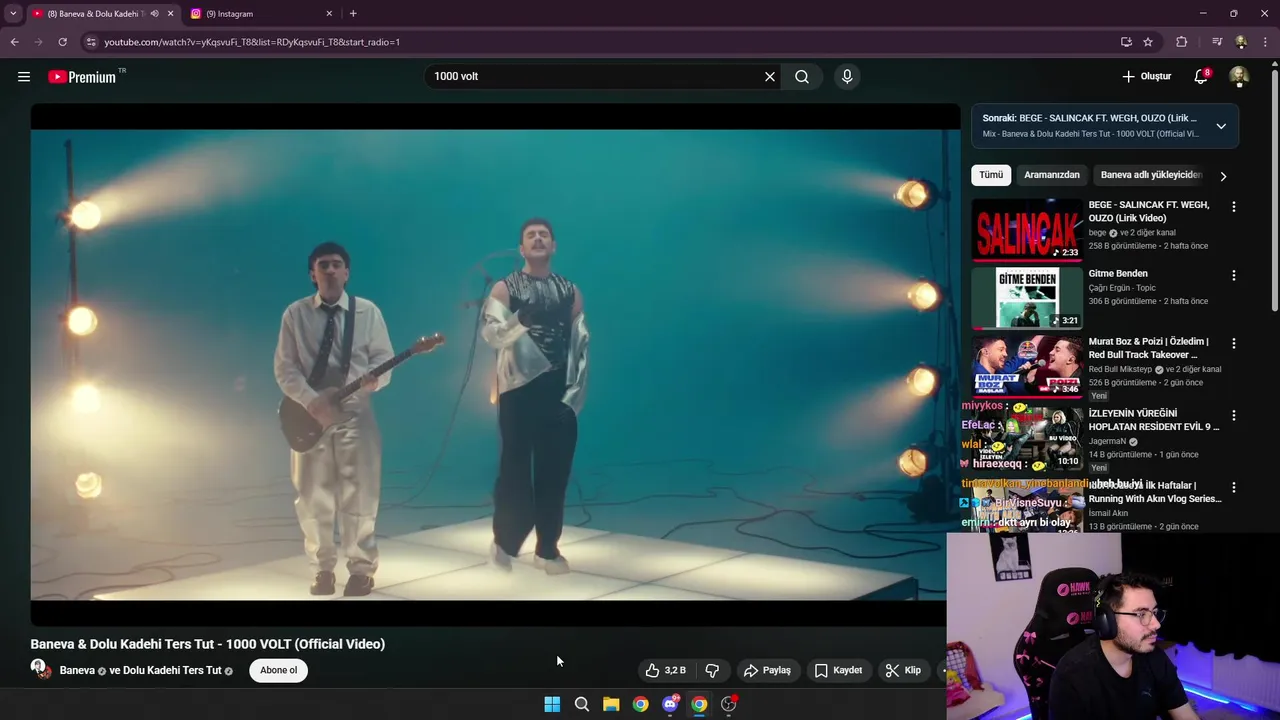Open Discord from taskbar
Viewport: 1280px width, 720px height.
click(670, 704)
